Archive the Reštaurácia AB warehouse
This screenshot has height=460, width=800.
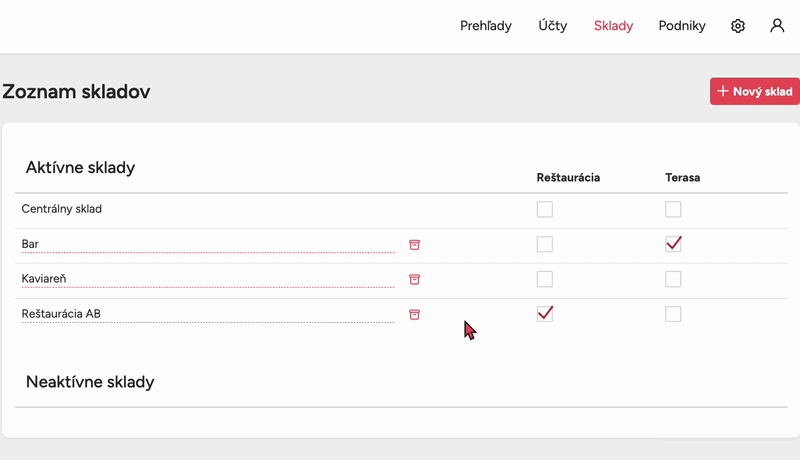[x=414, y=314]
